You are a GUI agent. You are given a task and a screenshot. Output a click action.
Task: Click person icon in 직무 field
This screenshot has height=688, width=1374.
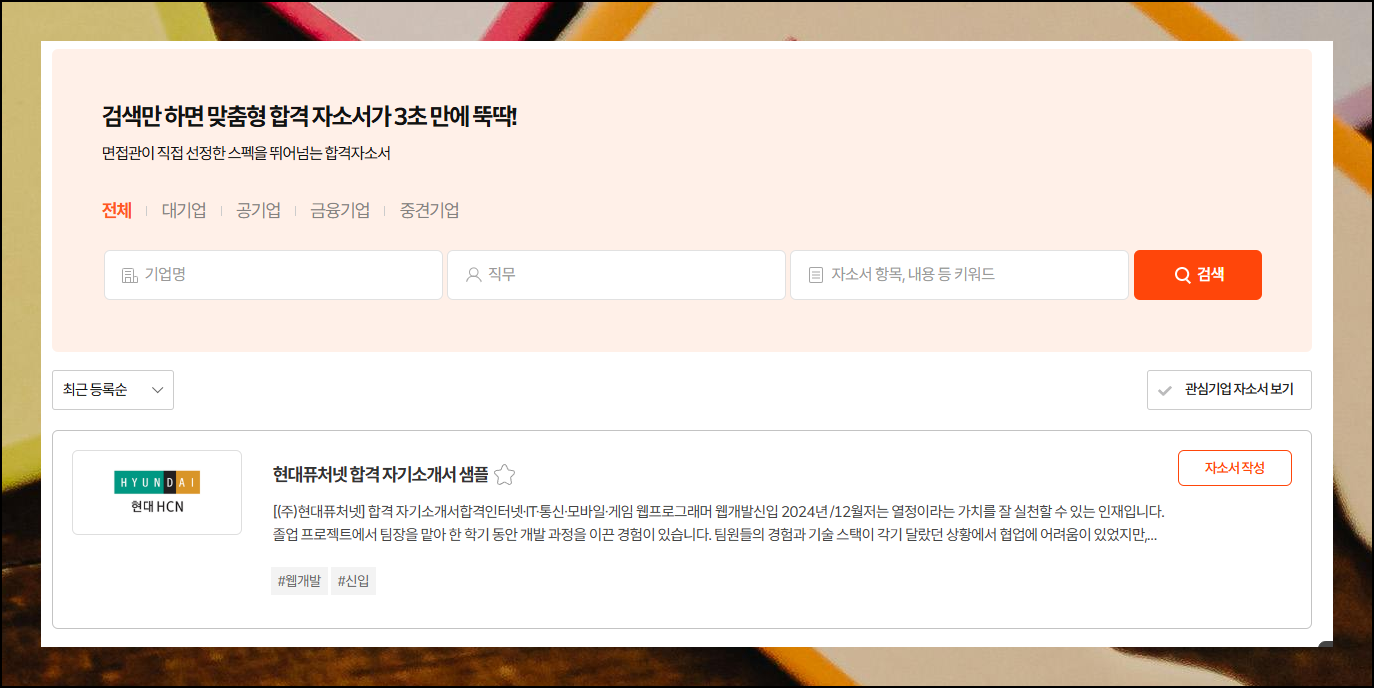474,275
